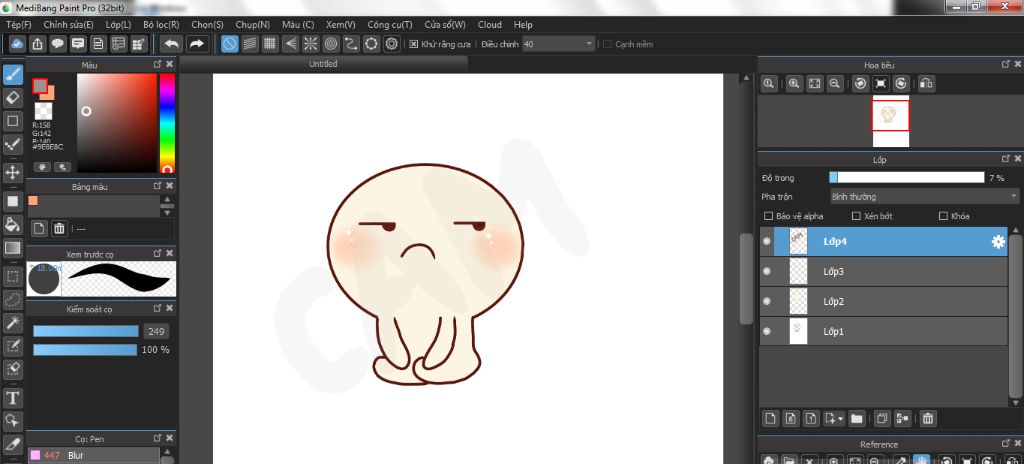Screen dimensions: 1024x464
Task: Open the Tệp(F) menu
Action: pyautogui.click(x=18, y=25)
